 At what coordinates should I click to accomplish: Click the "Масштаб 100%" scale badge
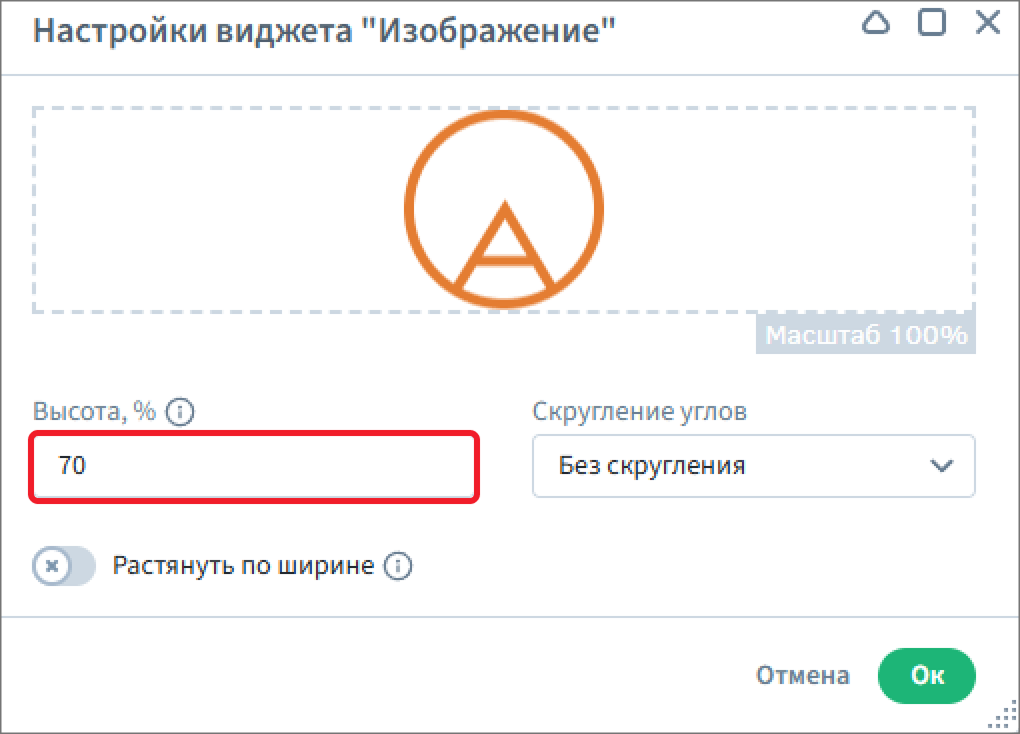[x=866, y=335]
